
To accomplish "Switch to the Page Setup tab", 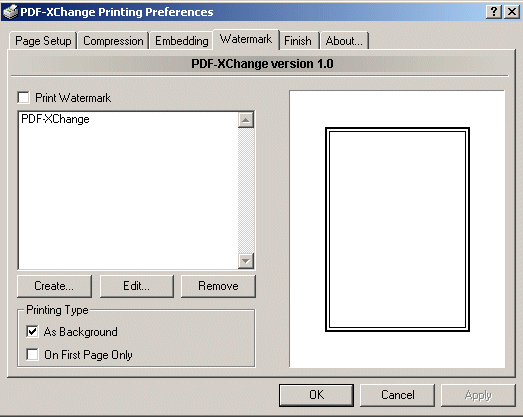I will (43, 41).
